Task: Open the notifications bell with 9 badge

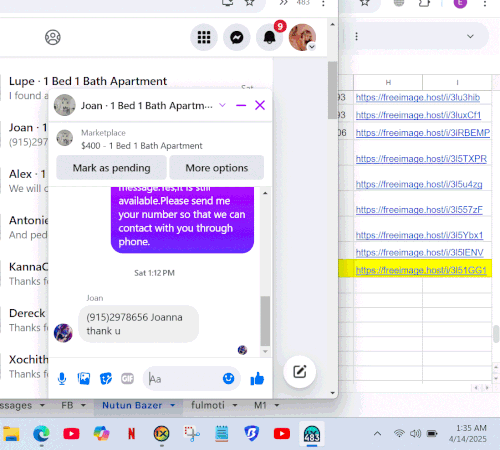Action: click(270, 37)
